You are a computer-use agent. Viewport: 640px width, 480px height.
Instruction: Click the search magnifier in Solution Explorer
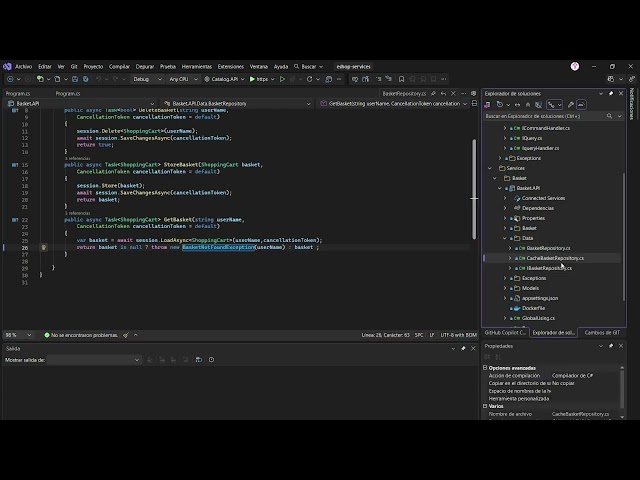pos(609,116)
